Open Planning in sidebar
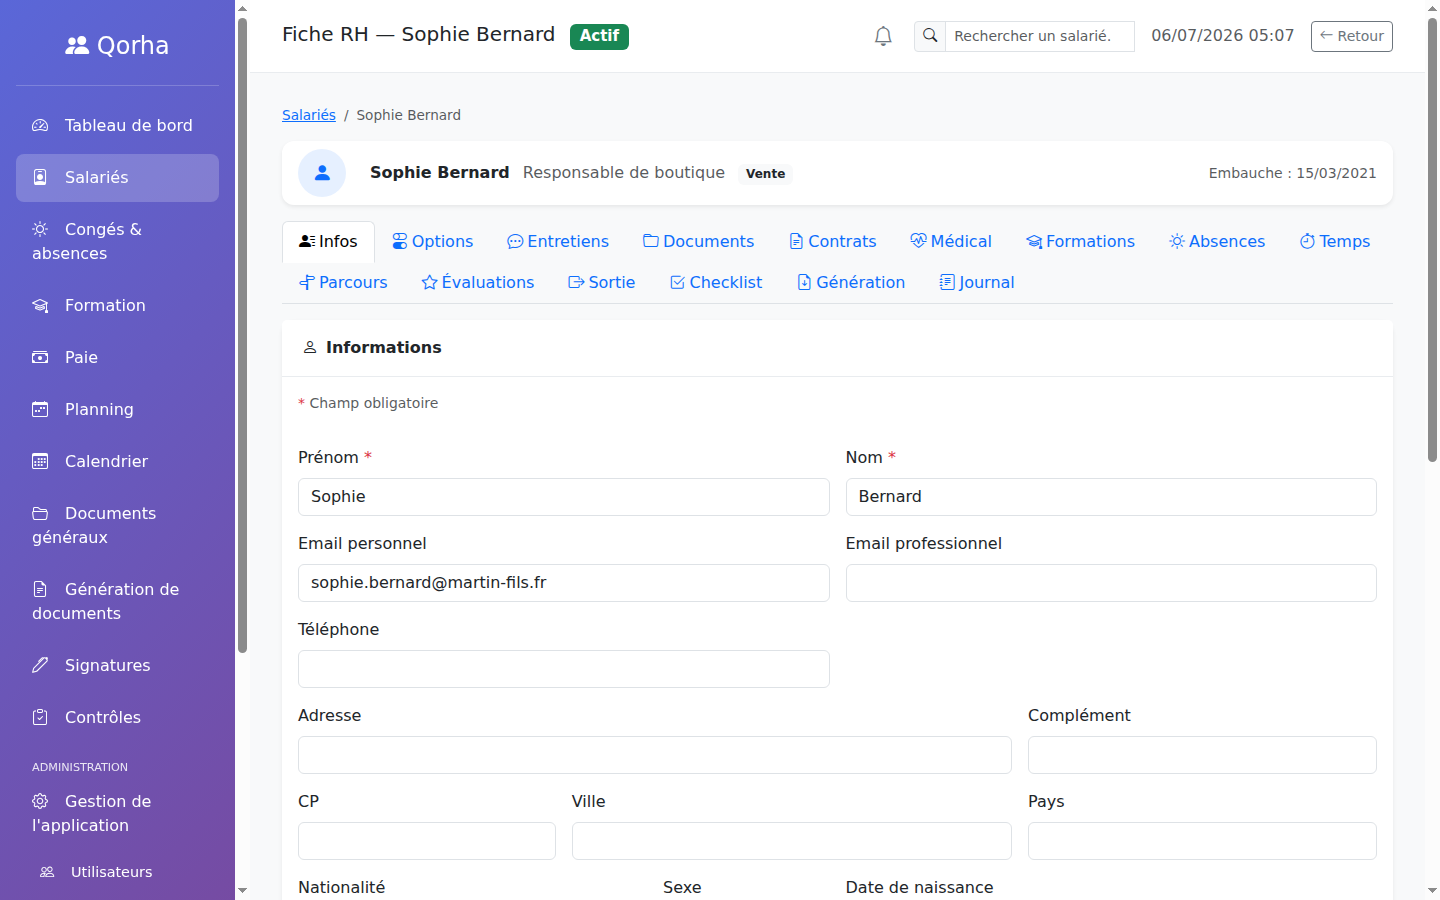The height and width of the screenshot is (900, 1440). click(x=117, y=410)
